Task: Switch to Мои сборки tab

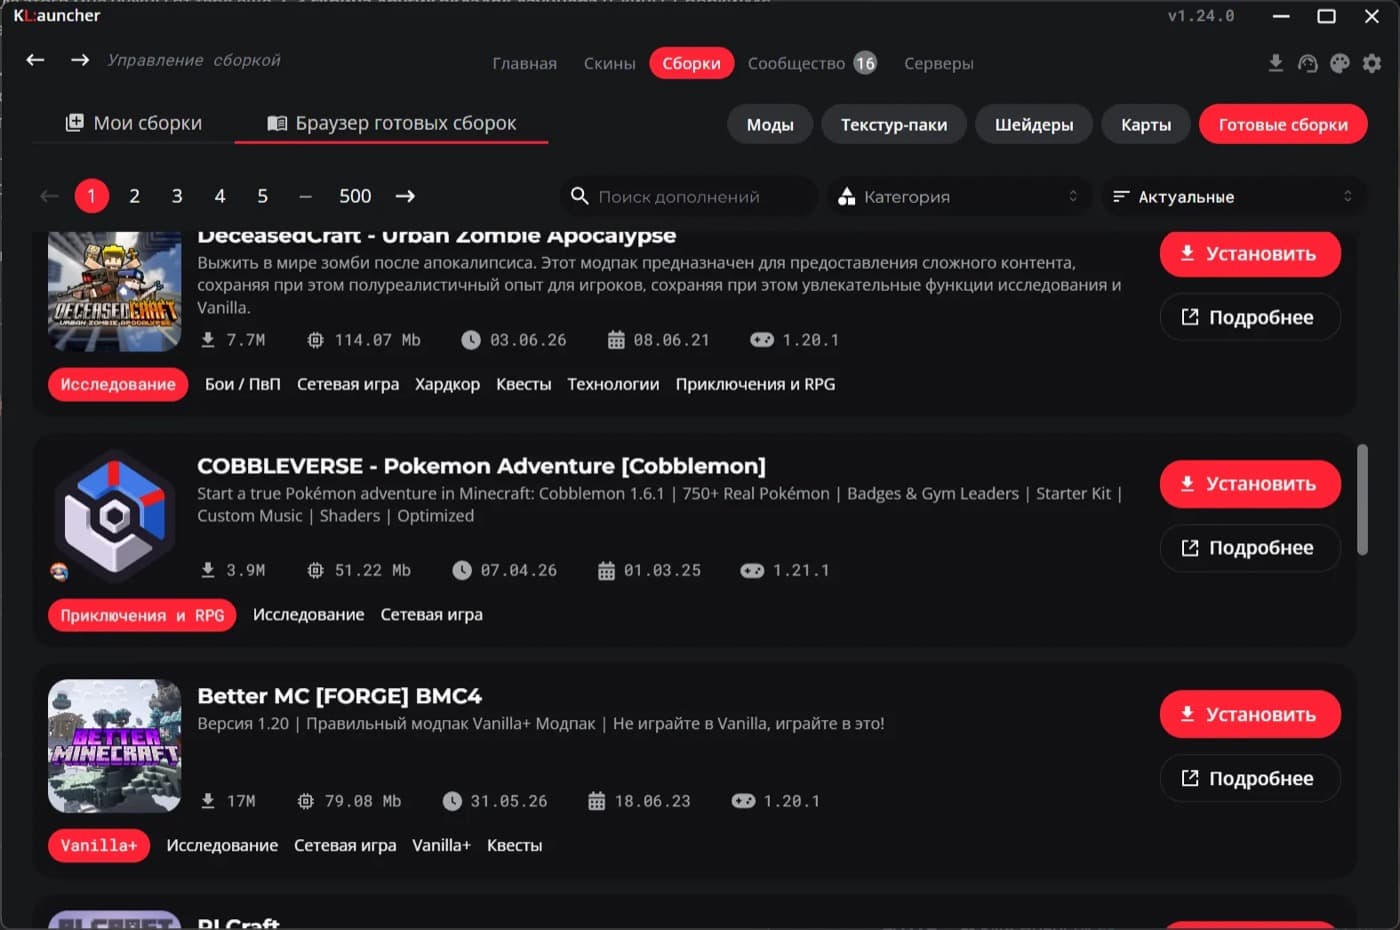Action: click(x=134, y=123)
